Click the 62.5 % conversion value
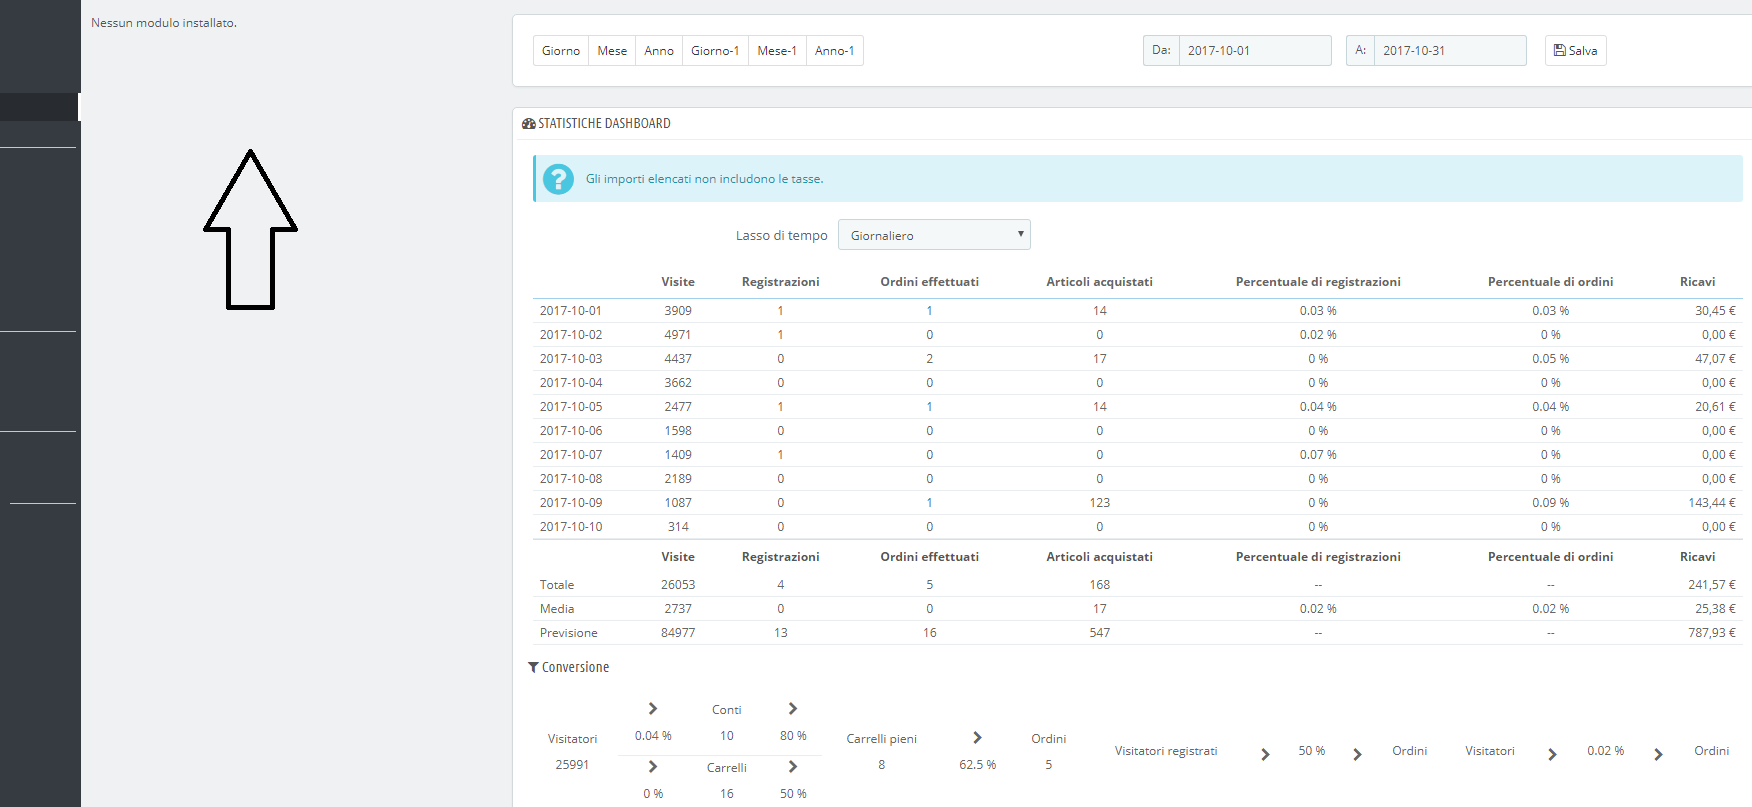Image resolution: width=1752 pixels, height=807 pixels. click(978, 765)
